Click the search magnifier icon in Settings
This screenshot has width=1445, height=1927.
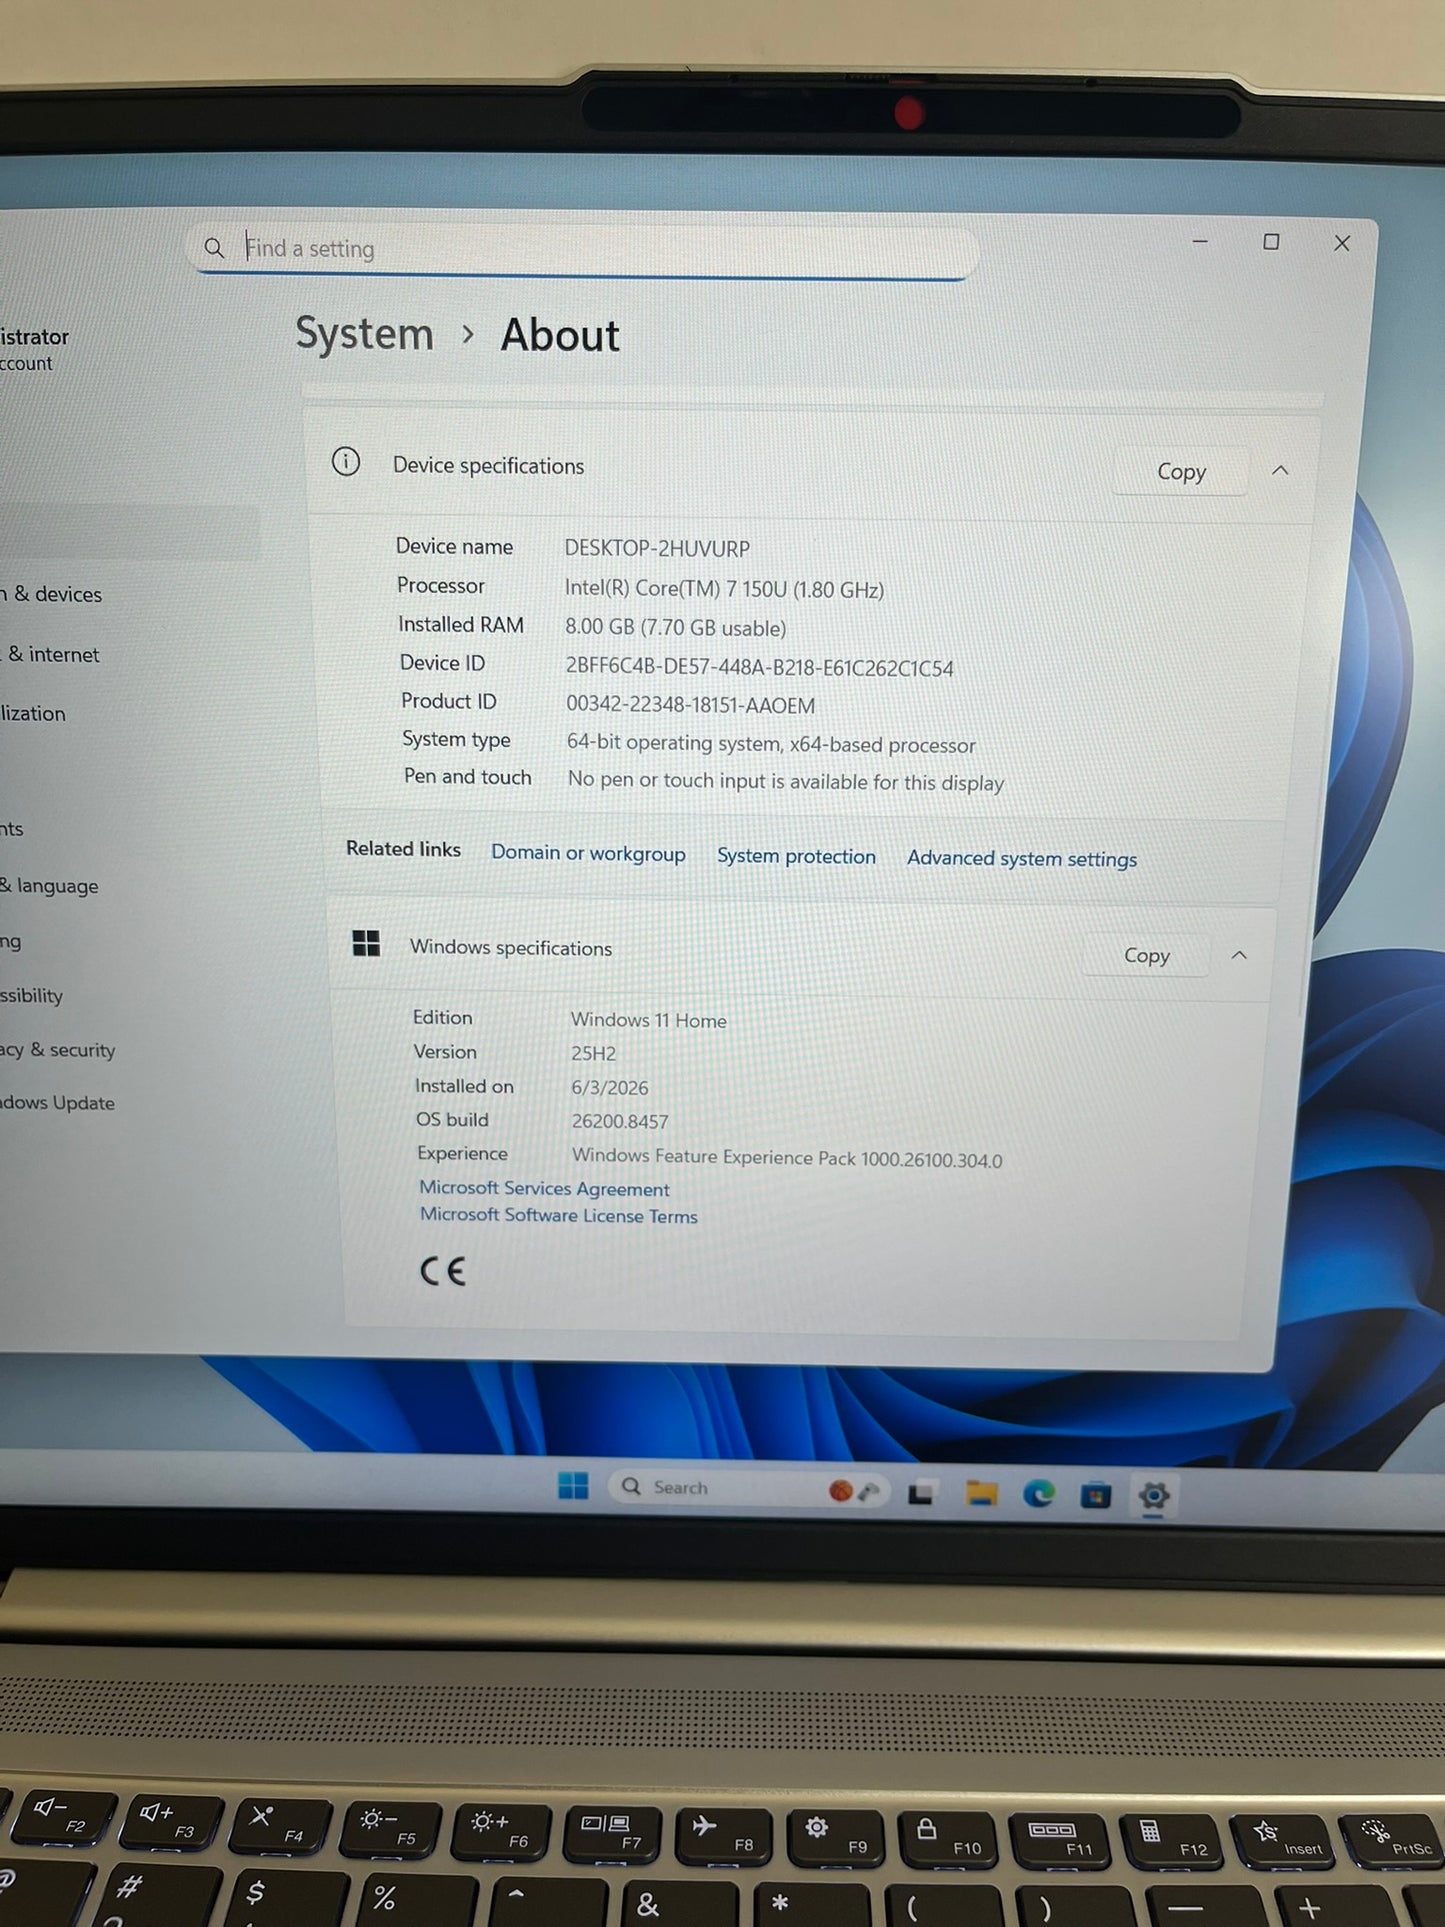coord(214,247)
